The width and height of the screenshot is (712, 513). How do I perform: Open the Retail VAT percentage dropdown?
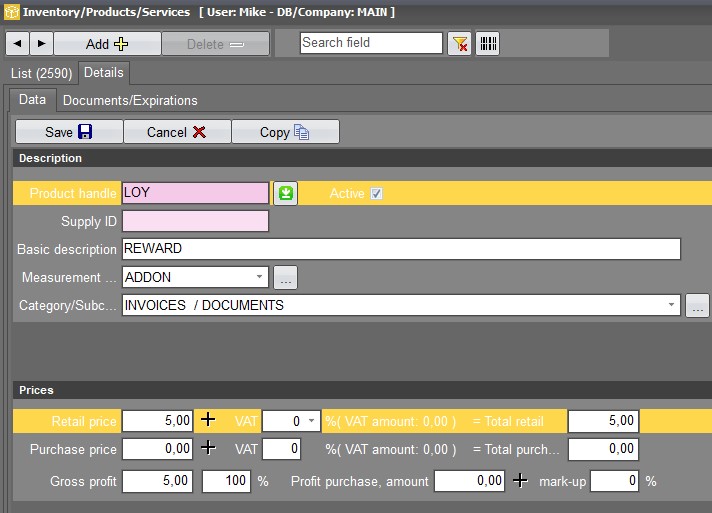click(x=311, y=420)
